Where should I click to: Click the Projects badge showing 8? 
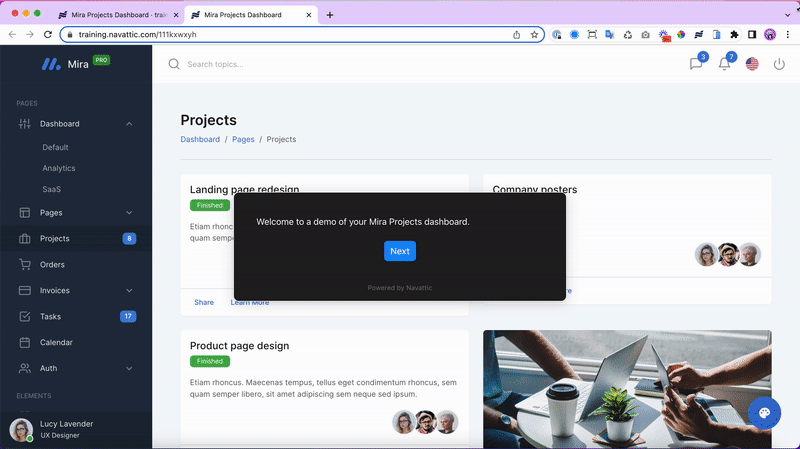[x=129, y=239]
